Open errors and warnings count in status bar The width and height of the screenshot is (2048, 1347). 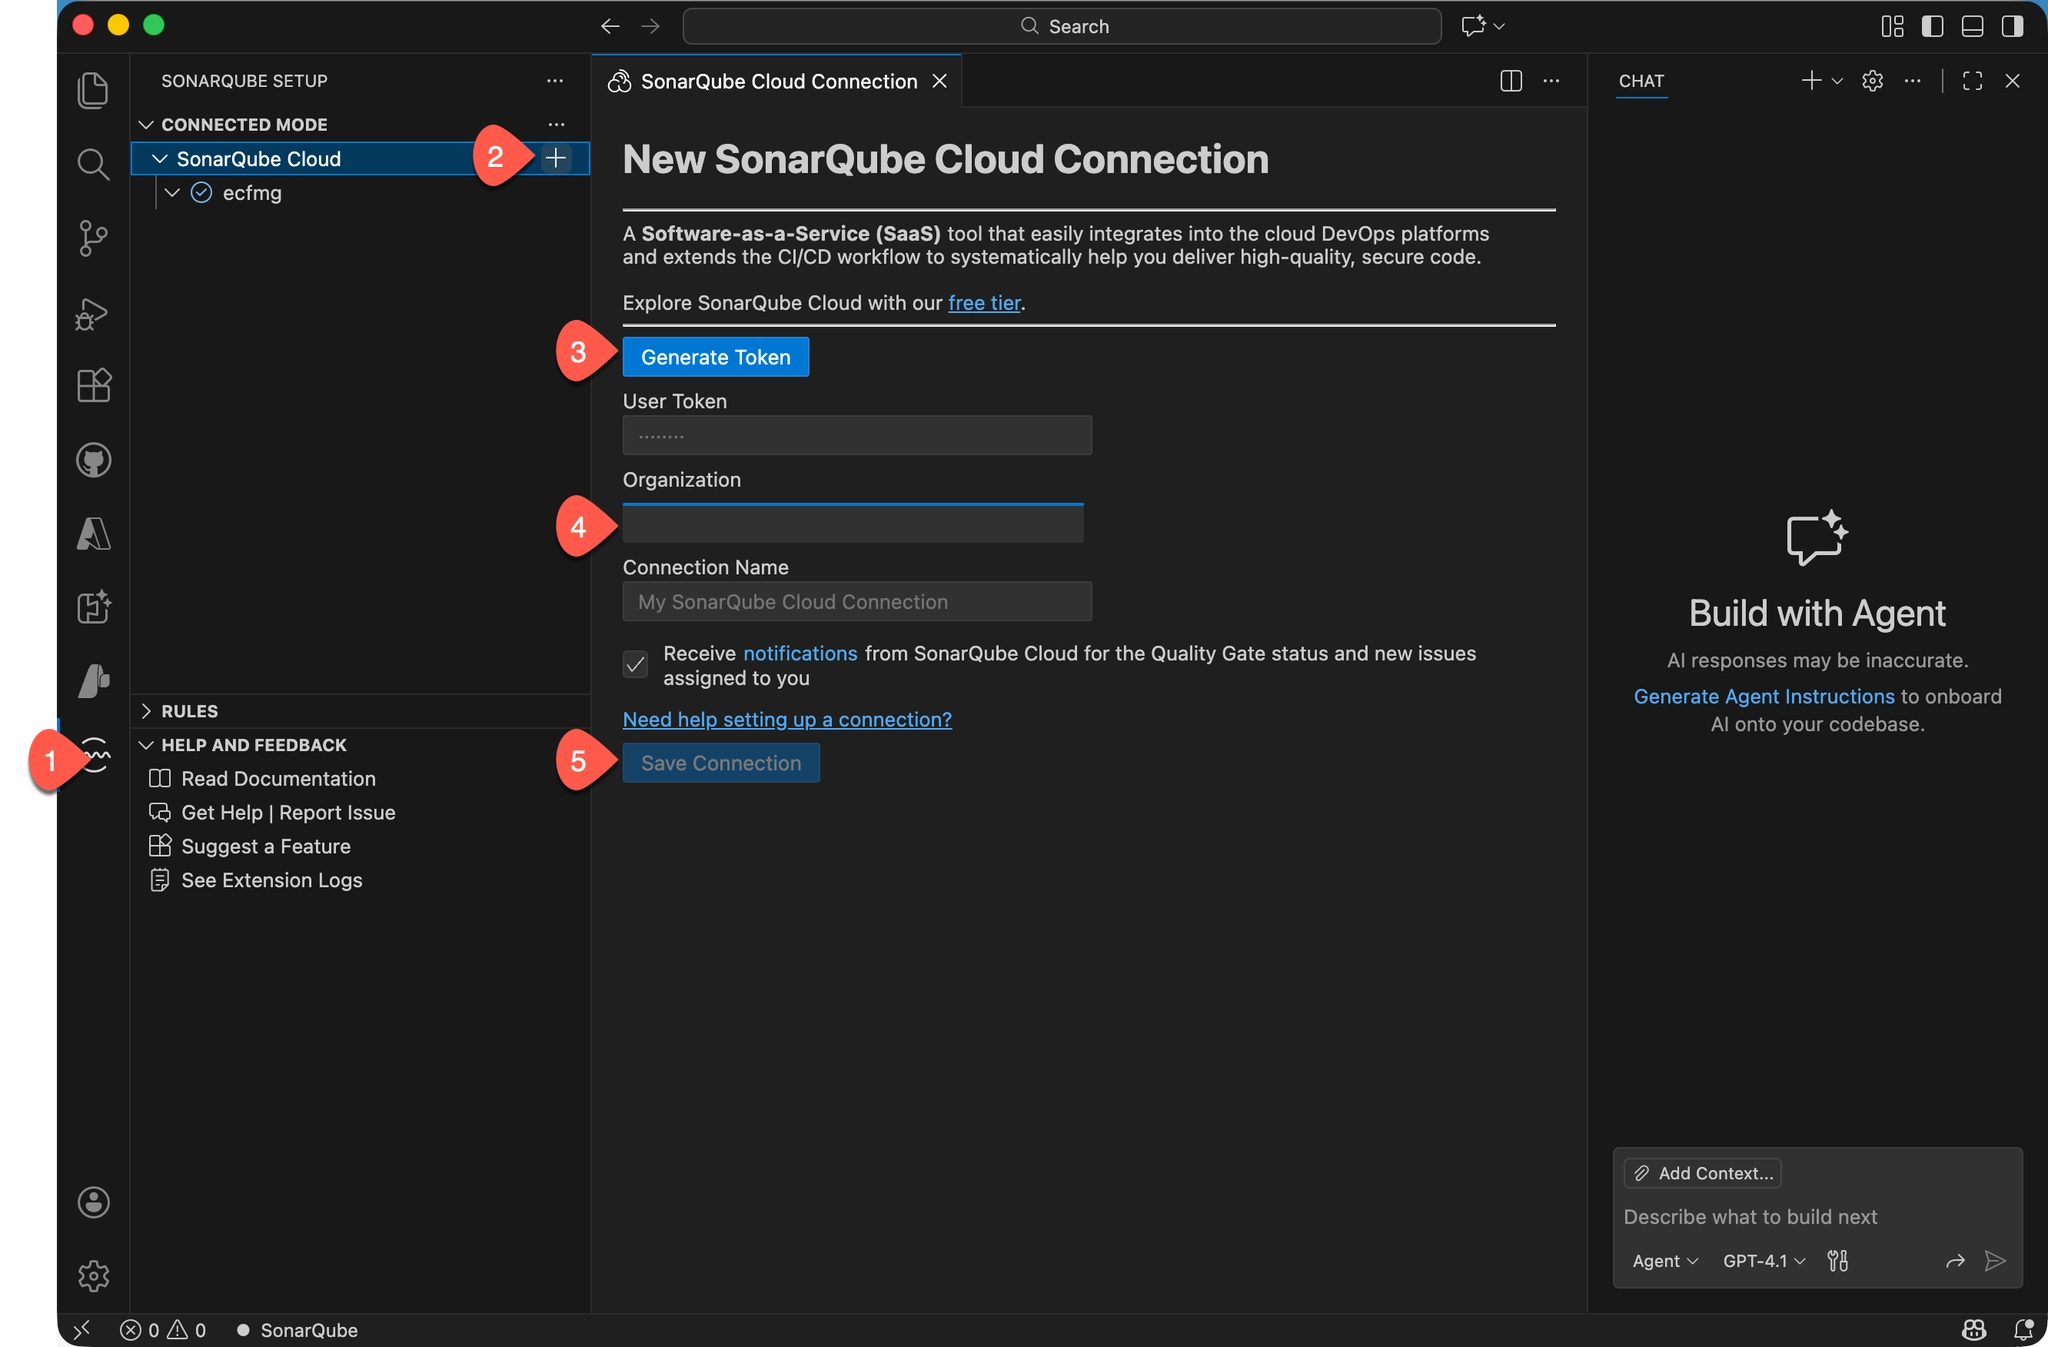[163, 1330]
